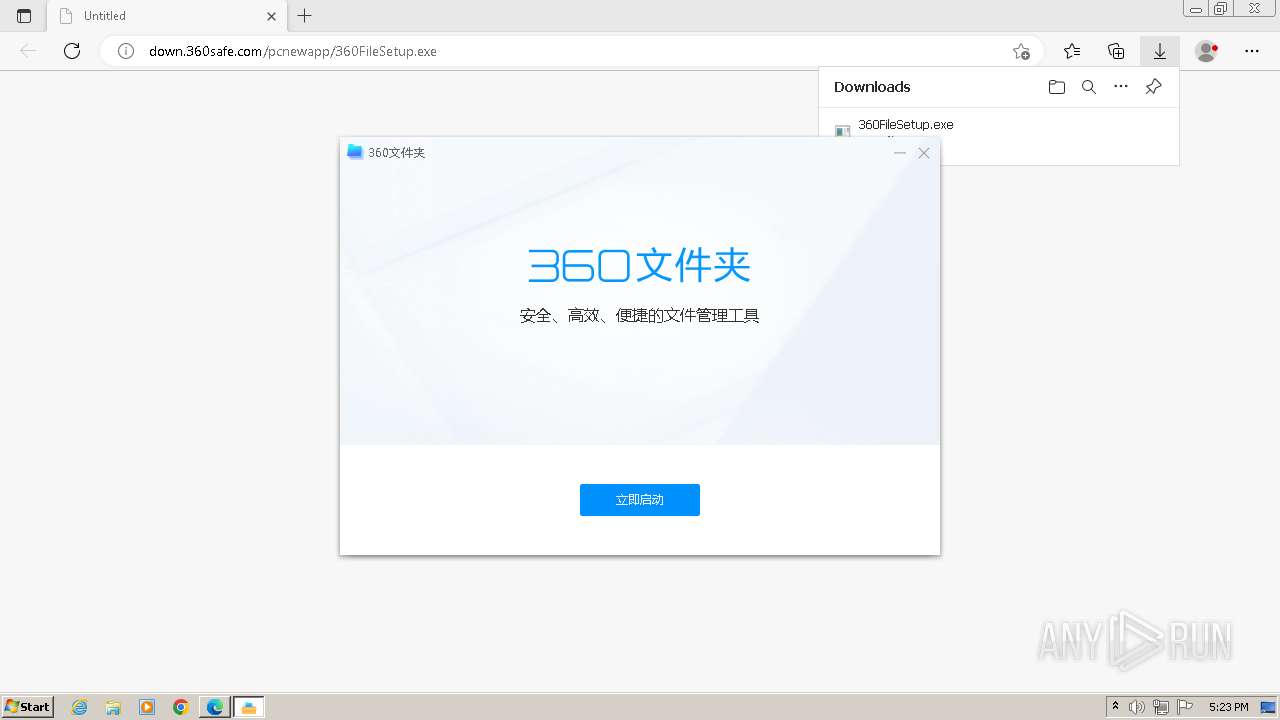
Task: Select the Untitled browser tab
Action: coord(166,16)
